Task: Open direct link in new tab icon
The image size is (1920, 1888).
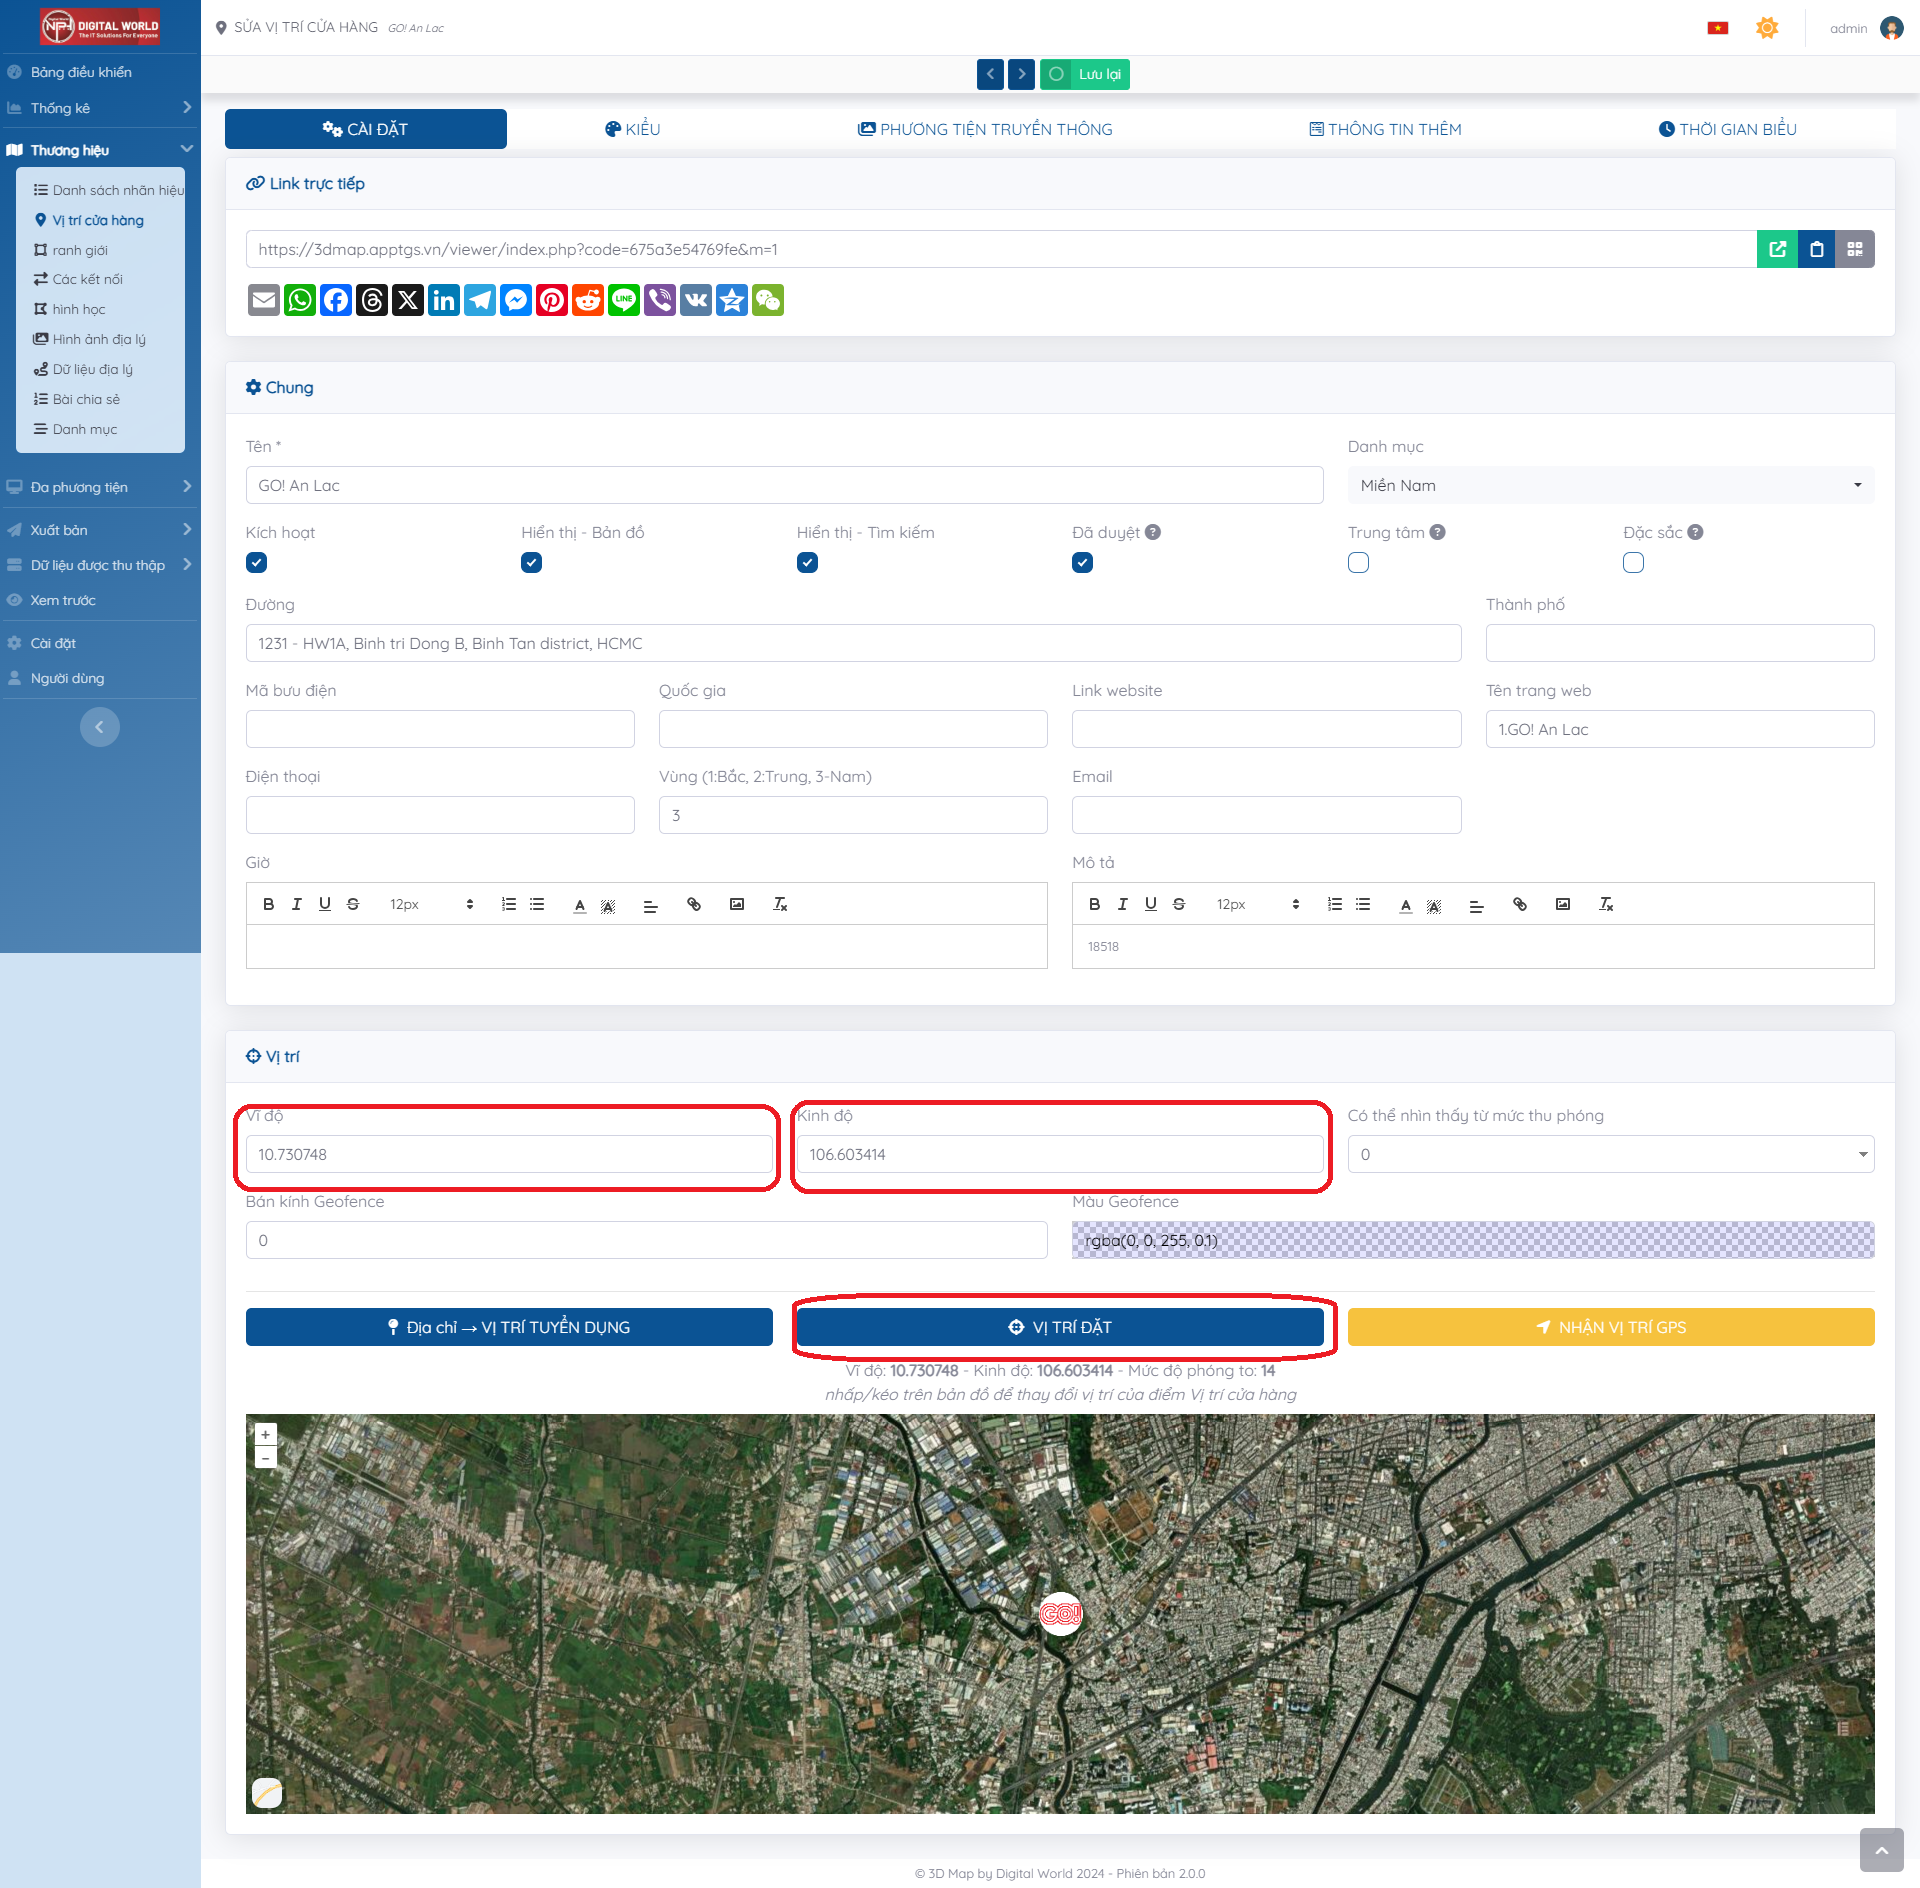Action: (1777, 249)
